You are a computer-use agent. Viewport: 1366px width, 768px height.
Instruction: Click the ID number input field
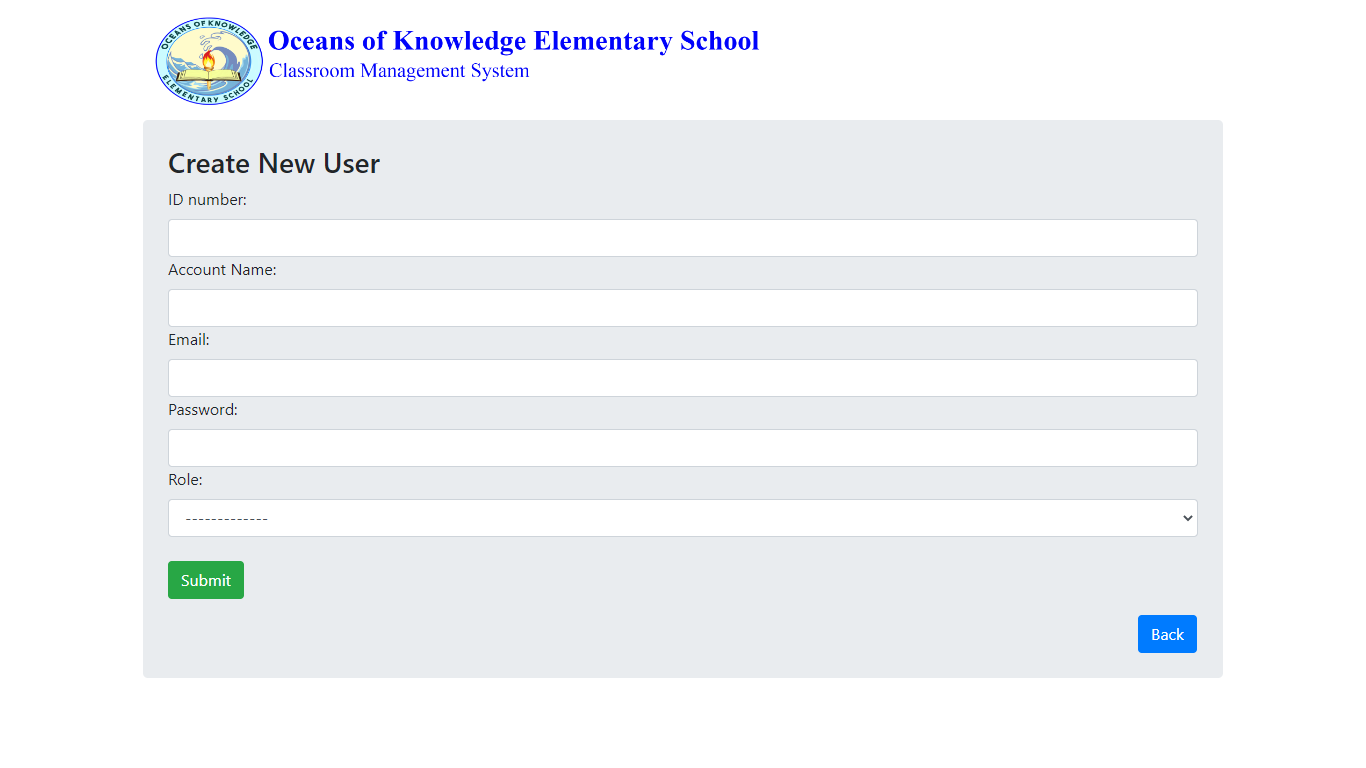coord(682,238)
